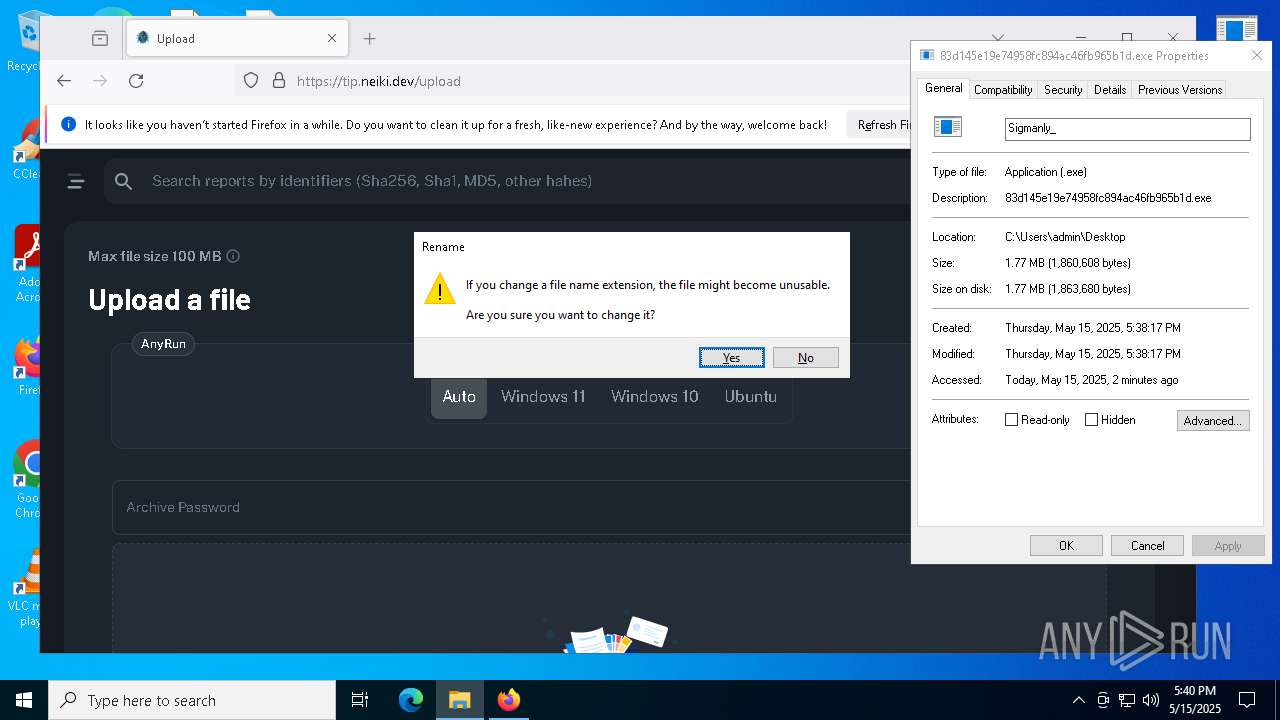Image resolution: width=1280 pixels, height=720 pixels.
Task: Open Task View on the taskbar
Action: point(360,700)
